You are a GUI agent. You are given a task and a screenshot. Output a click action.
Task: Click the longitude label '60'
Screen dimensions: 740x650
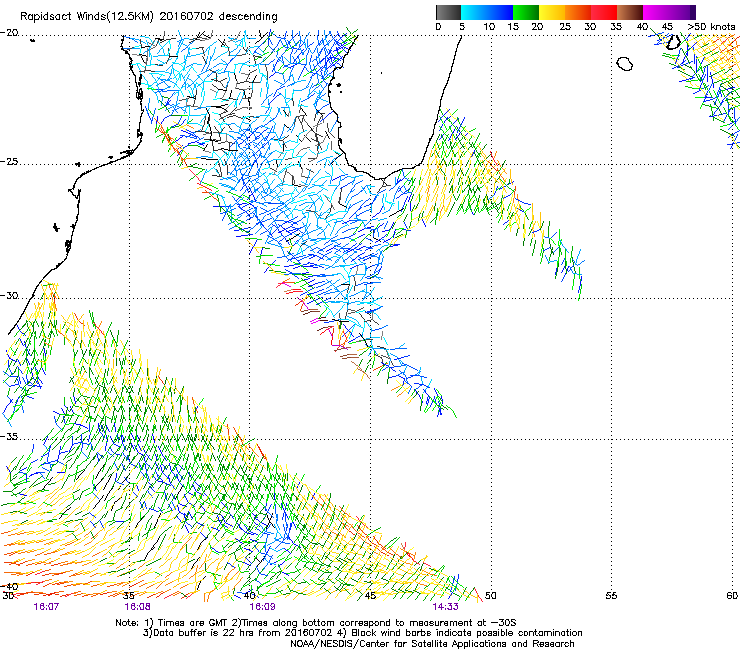coord(732,596)
